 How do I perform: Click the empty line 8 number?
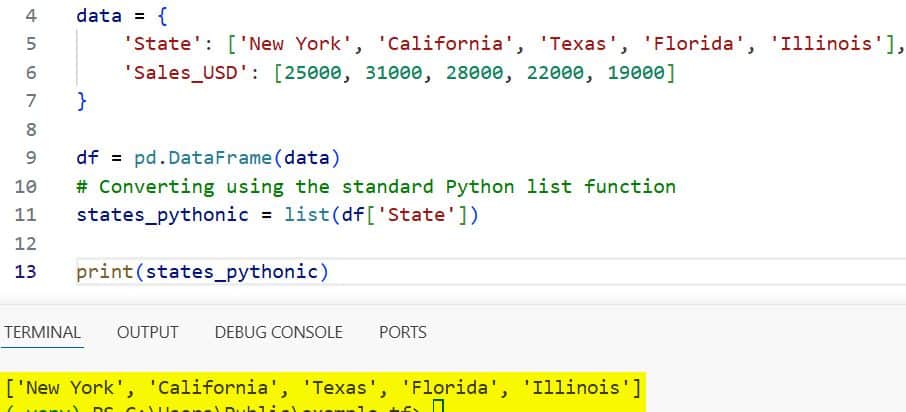[31, 129]
